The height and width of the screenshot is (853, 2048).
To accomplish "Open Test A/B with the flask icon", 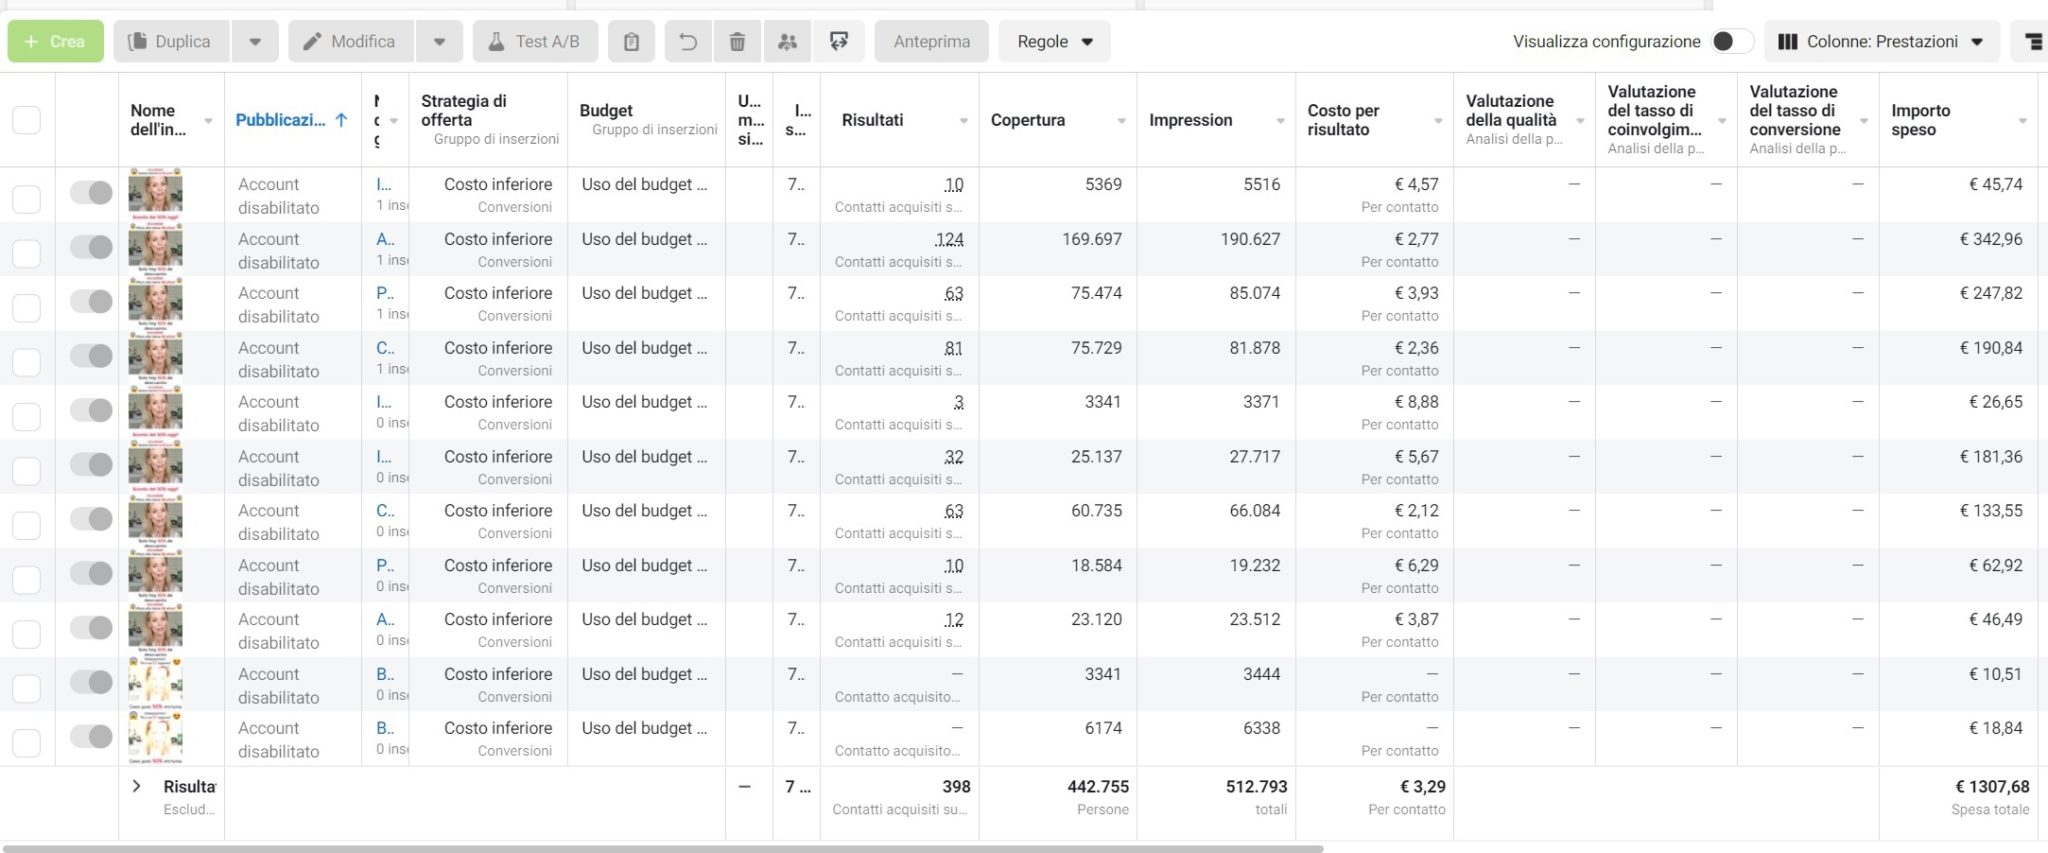I will point(535,42).
